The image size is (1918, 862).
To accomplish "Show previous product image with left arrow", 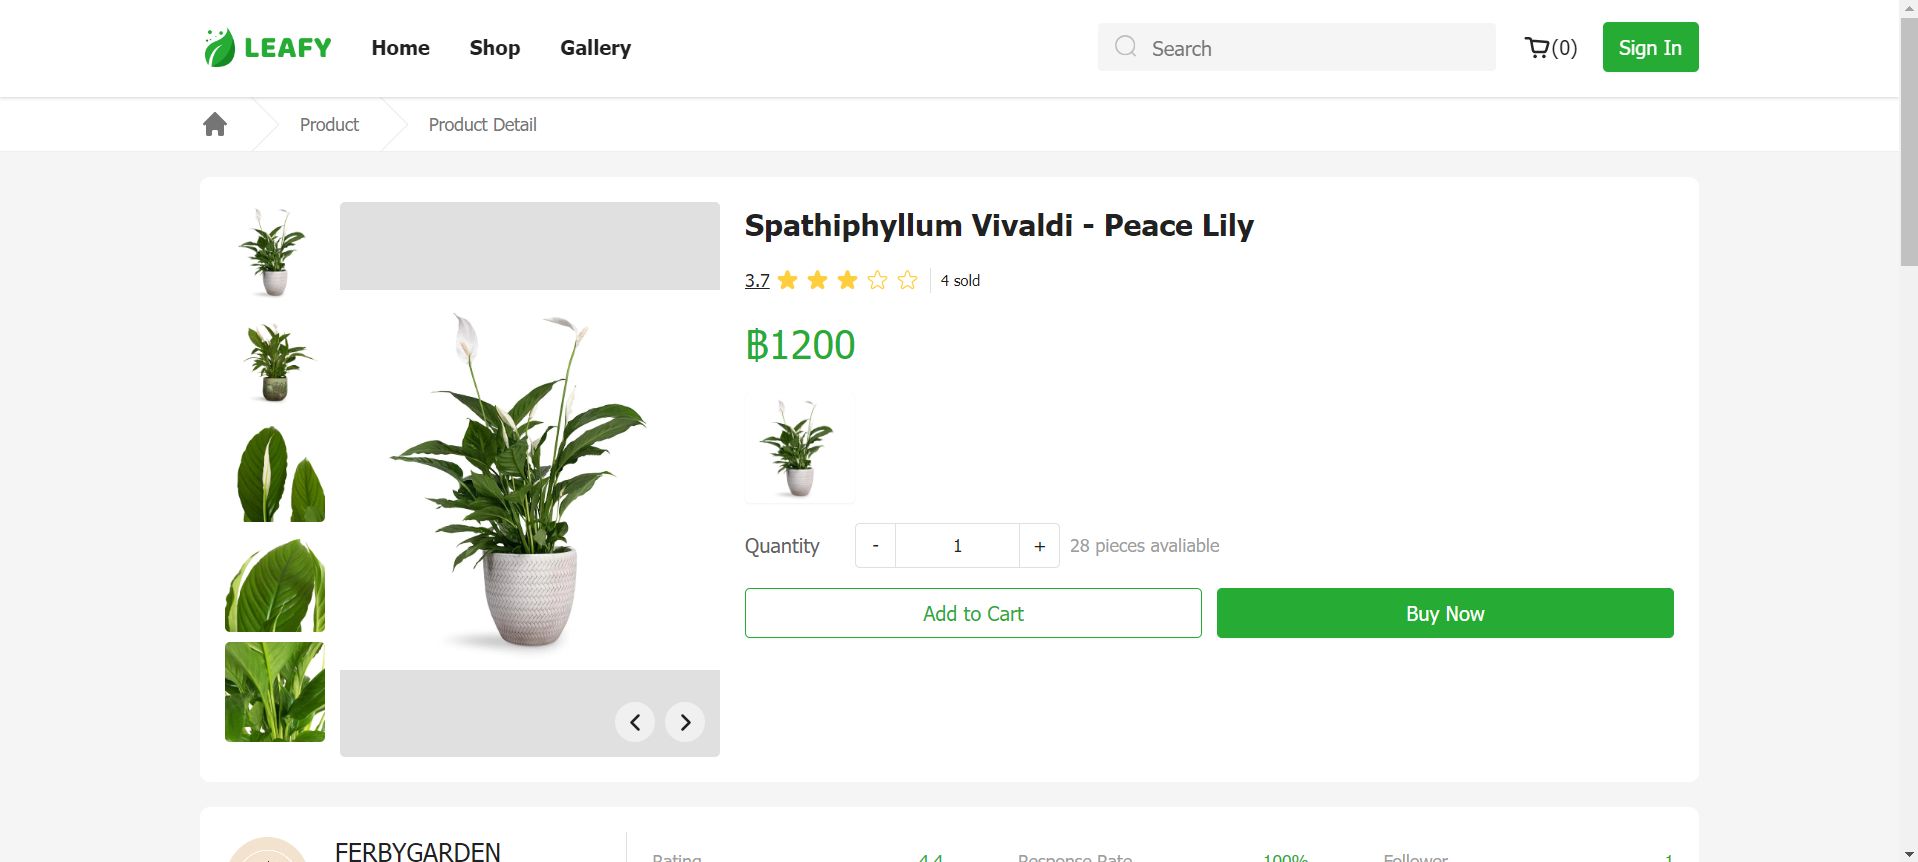I will [635, 722].
